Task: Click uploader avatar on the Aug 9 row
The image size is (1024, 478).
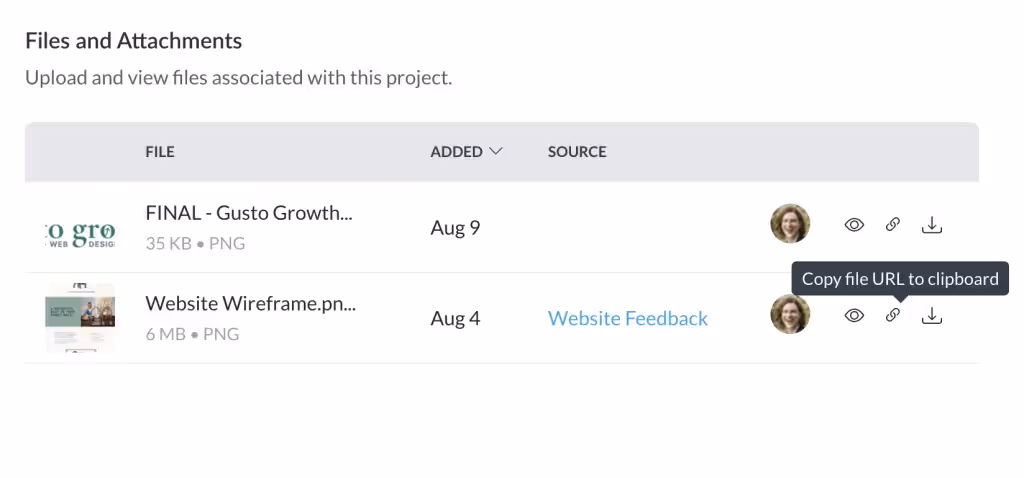Action: coord(790,224)
